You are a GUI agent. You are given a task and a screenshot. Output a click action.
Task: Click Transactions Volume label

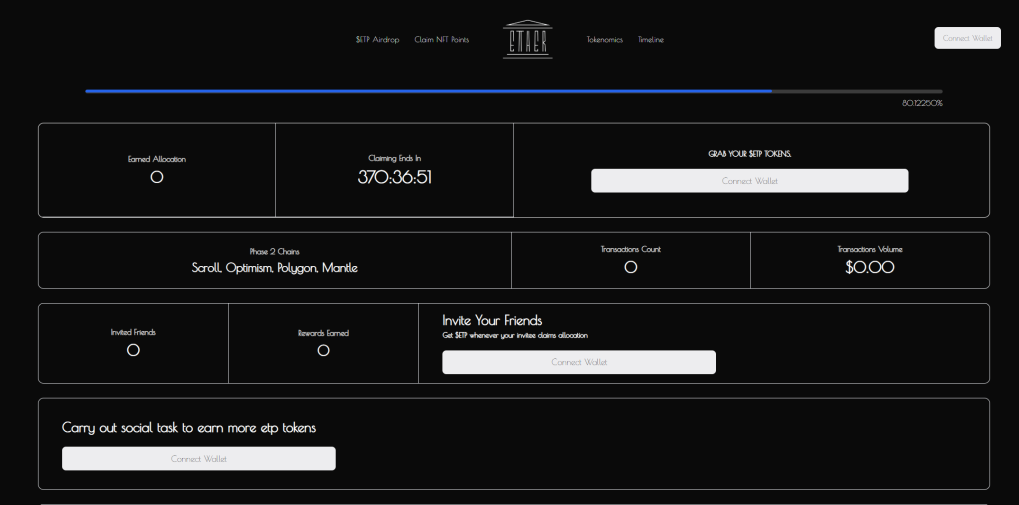(870, 249)
